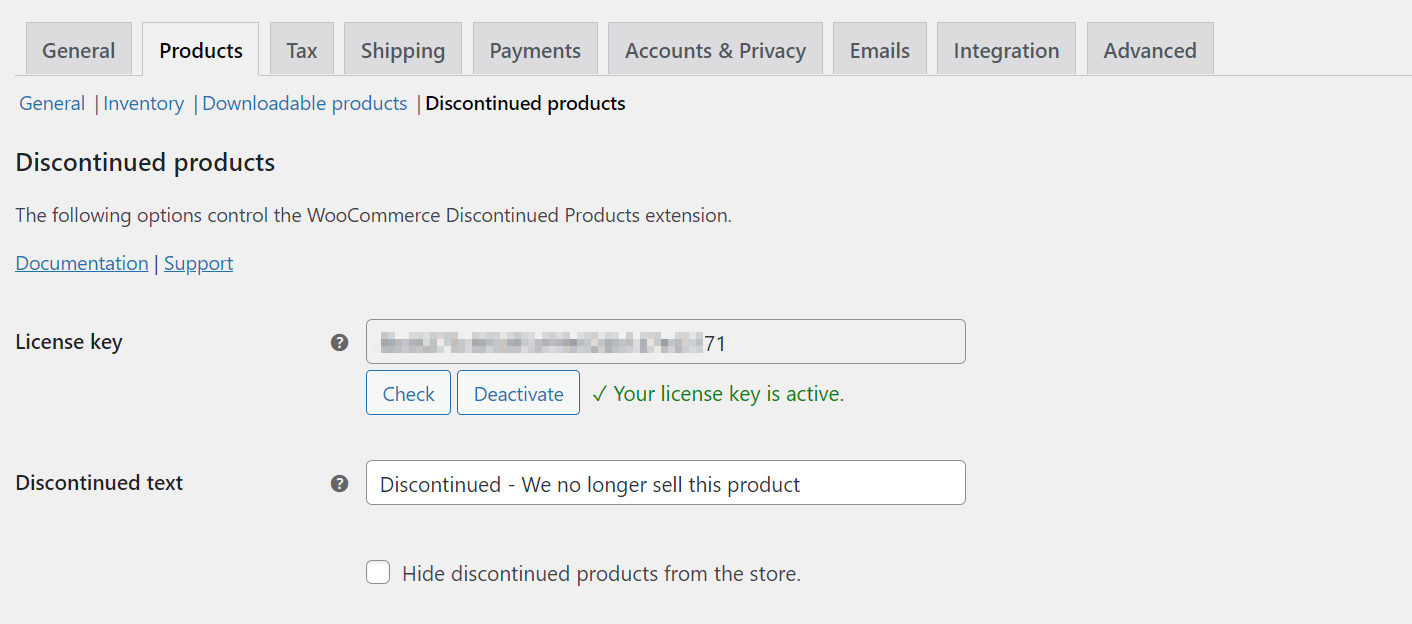This screenshot has width=1412, height=624.
Task: Switch to the Accounts & Privacy tab
Action: pos(715,48)
